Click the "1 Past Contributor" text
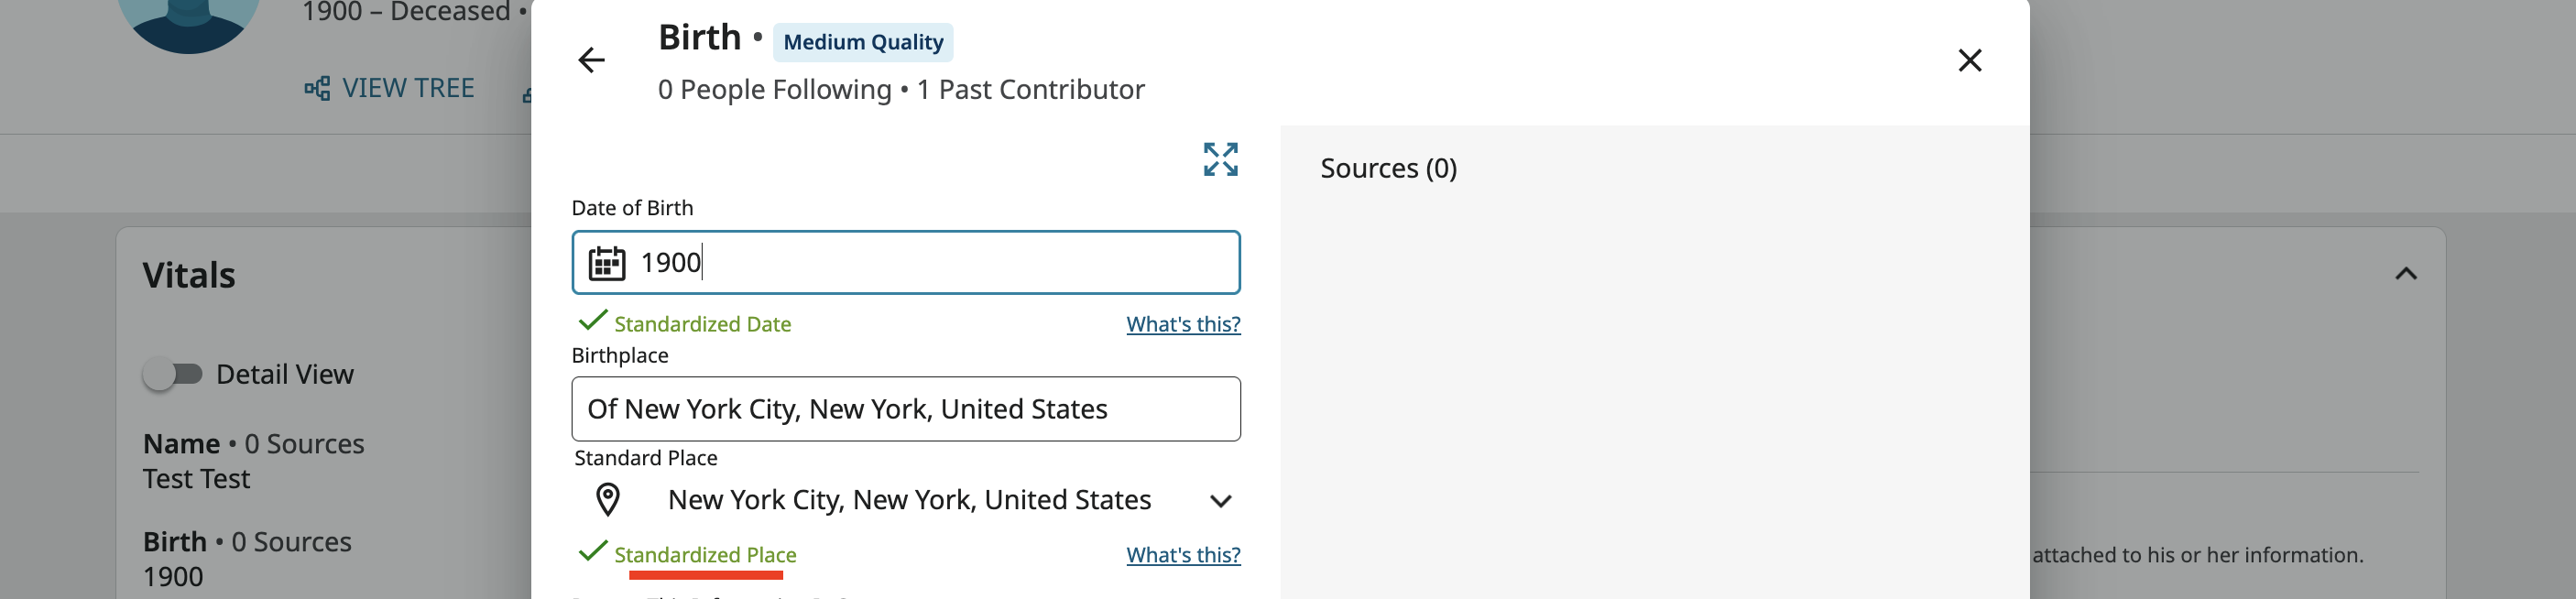This screenshot has height=599, width=2576. pos(1030,90)
